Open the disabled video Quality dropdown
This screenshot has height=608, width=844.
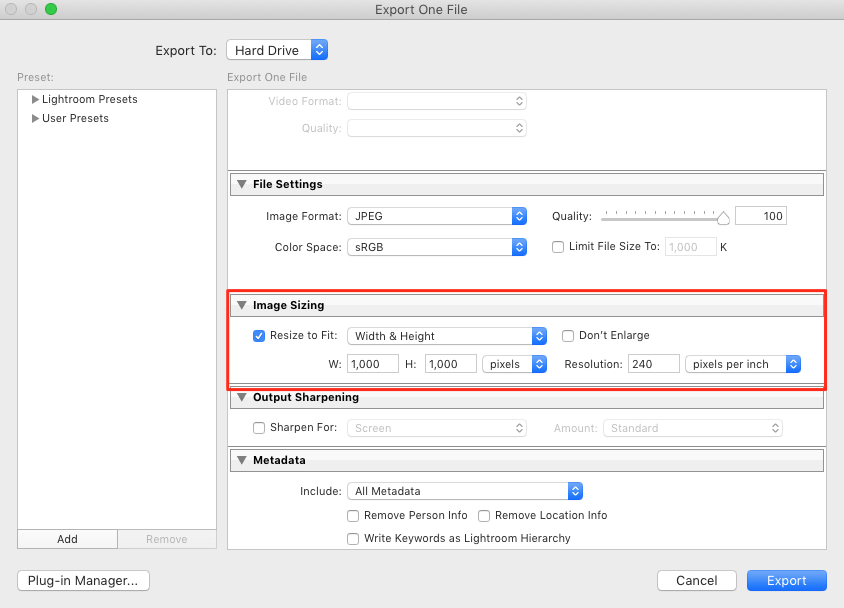tap(437, 128)
